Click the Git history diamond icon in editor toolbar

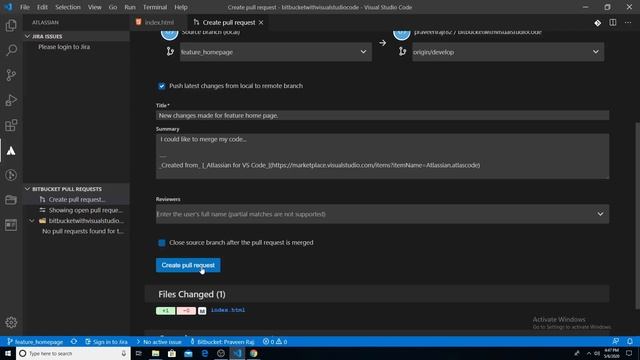(598, 23)
